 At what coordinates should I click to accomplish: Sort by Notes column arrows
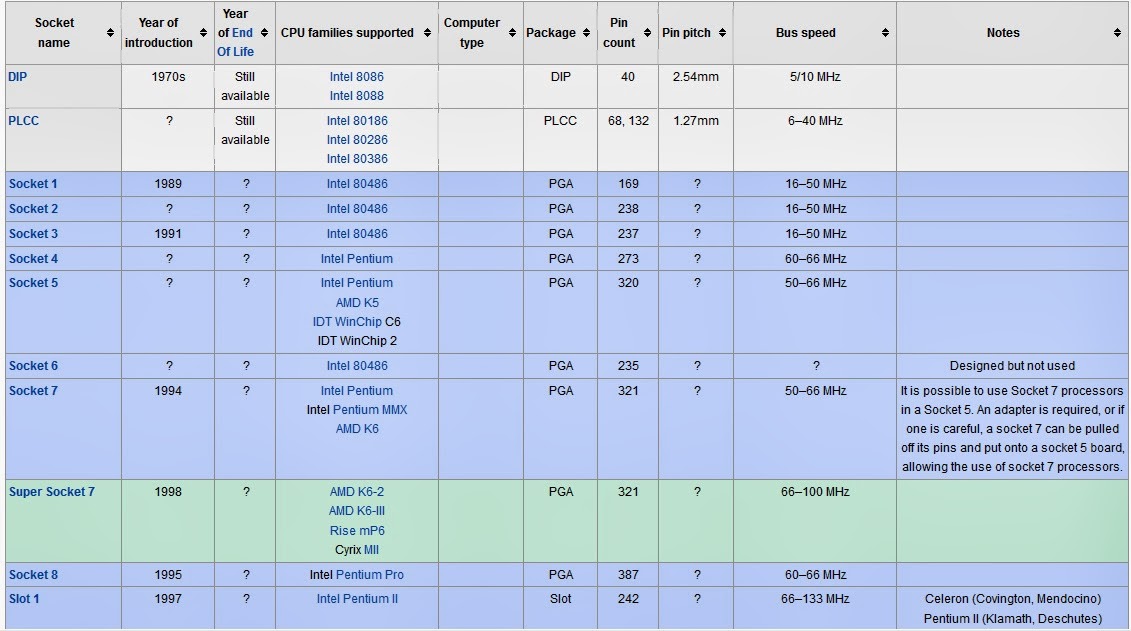[x=1117, y=32]
